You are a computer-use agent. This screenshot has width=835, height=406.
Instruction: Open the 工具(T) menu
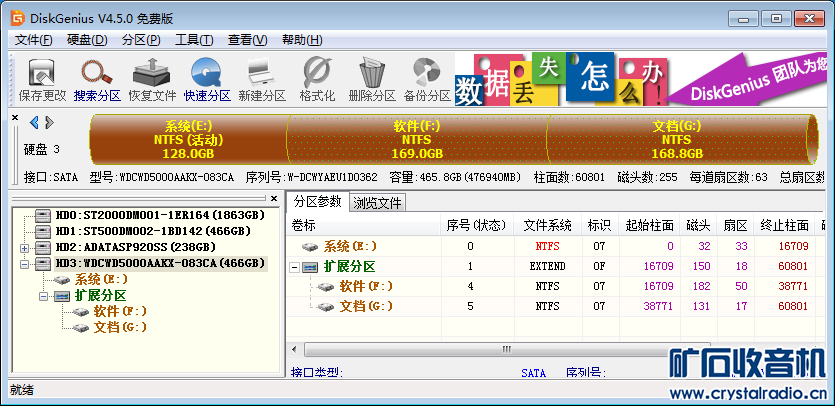coord(194,40)
